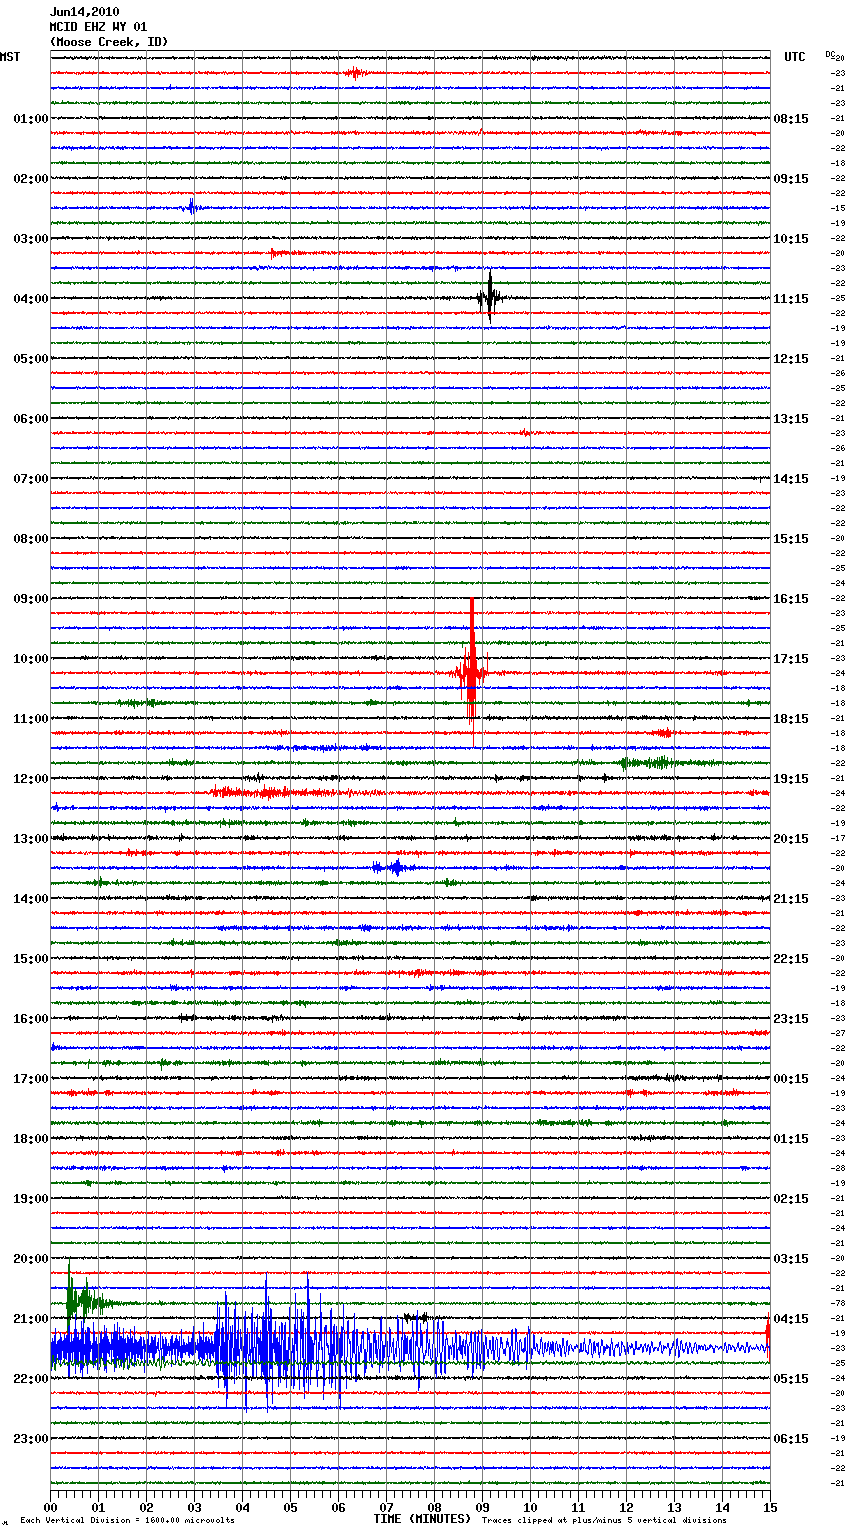
Task: Click the small blue event on the 02:00 hour
Action: pos(192,208)
